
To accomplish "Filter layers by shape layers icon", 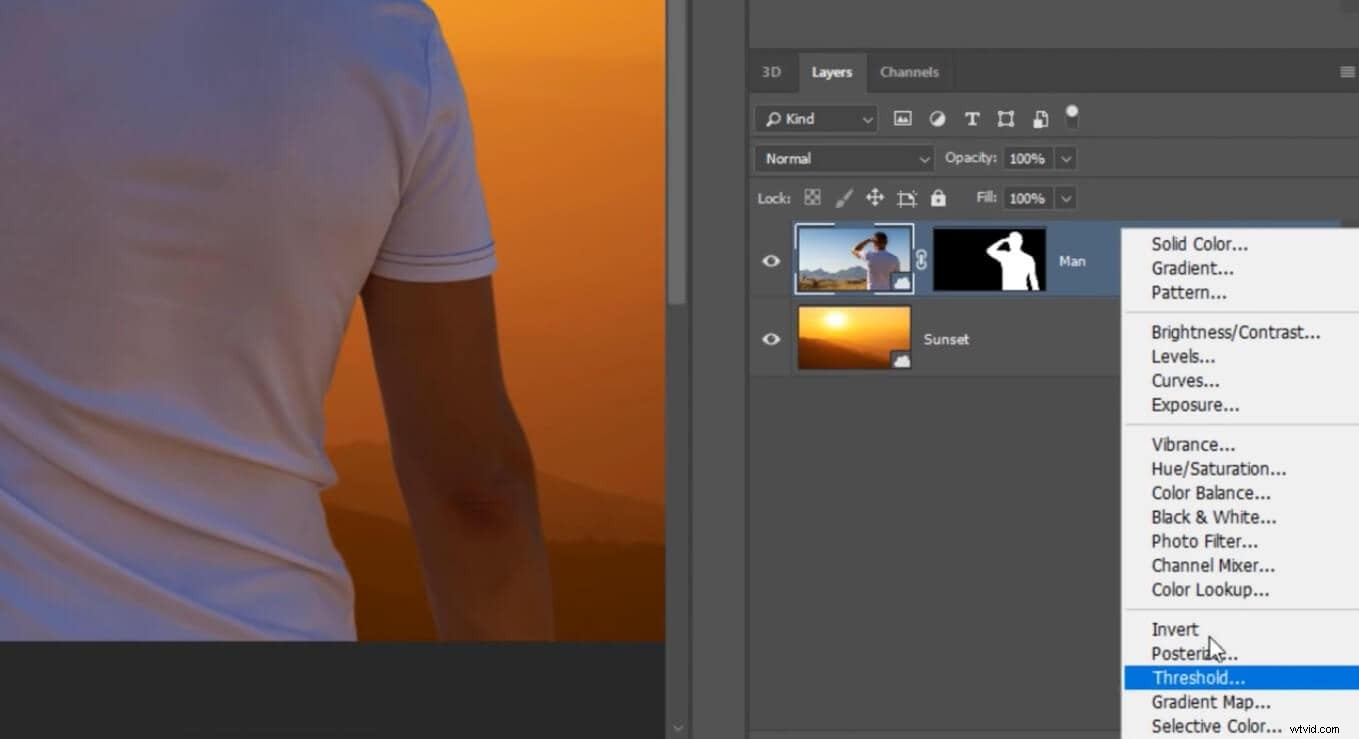I will pos(1005,118).
